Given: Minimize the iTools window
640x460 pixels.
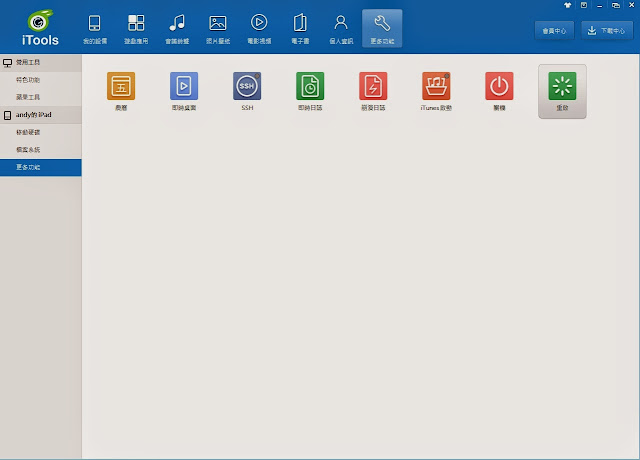Looking at the screenshot, I should coord(599,5).
